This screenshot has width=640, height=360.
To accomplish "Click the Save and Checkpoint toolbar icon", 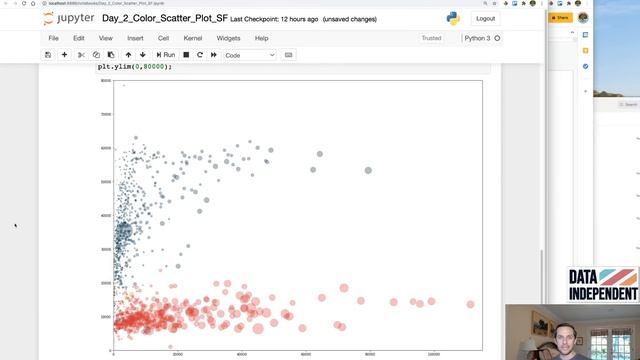I will 48,55.
